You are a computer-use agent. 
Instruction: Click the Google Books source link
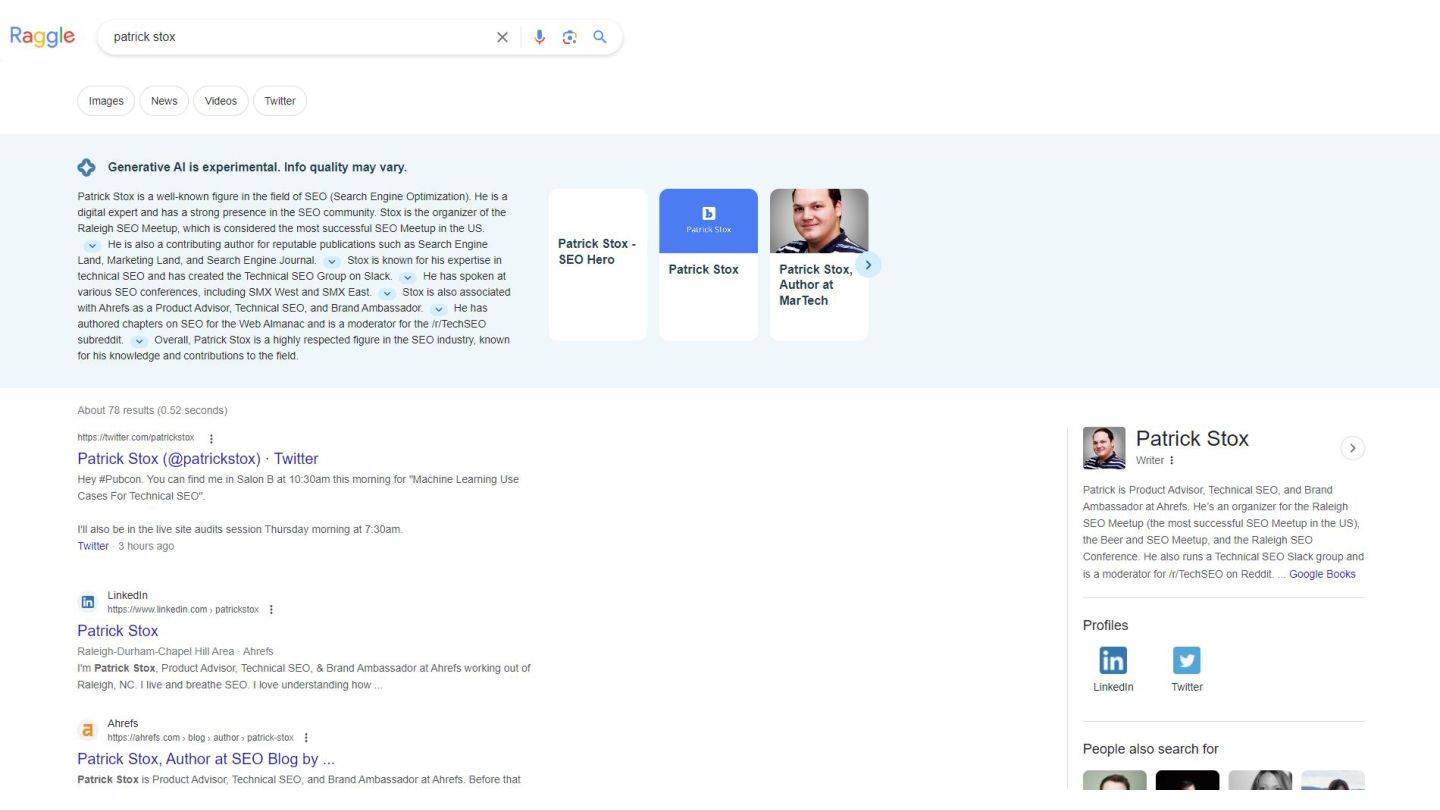(x=1322, y=574)
